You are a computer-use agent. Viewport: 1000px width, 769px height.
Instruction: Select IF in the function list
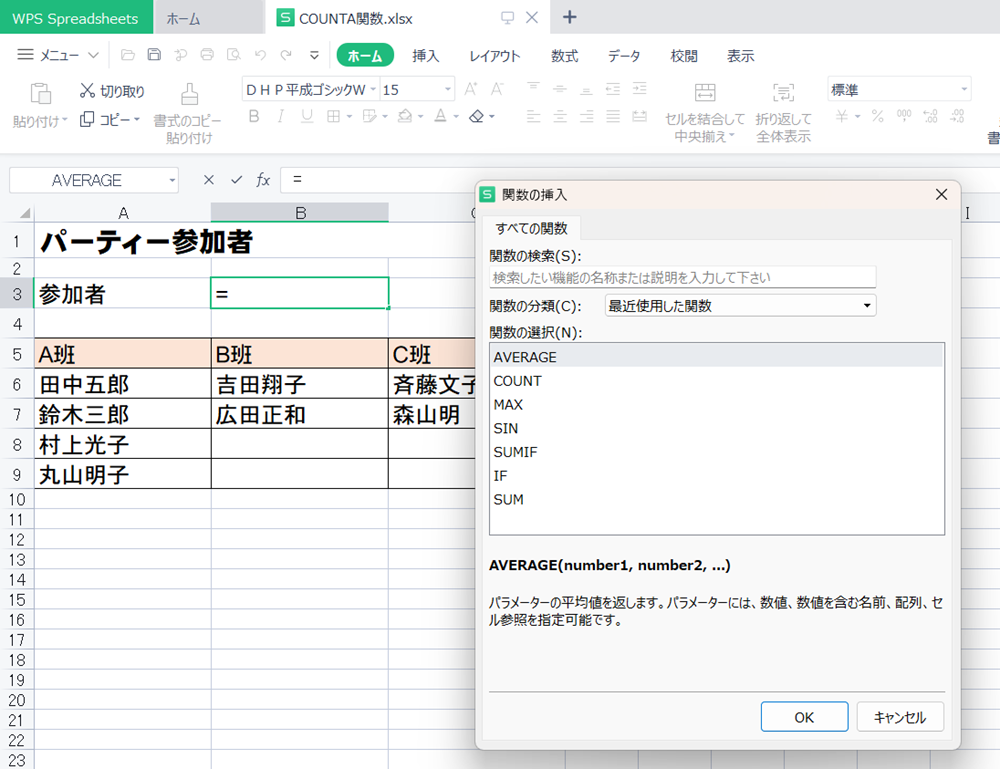(x=716, y=476)
